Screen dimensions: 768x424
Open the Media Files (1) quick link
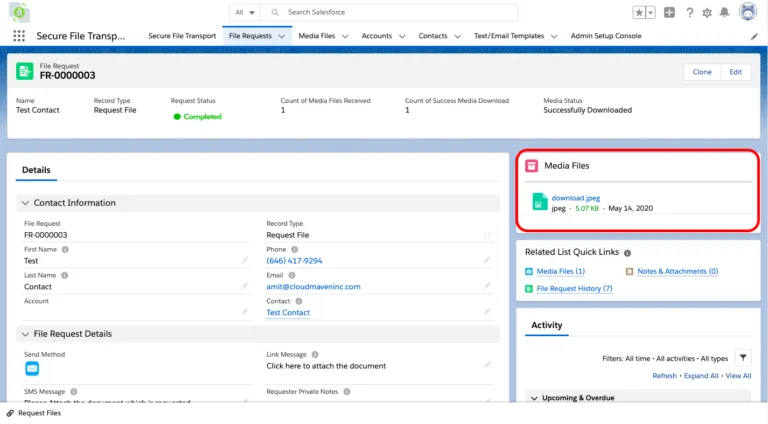560,271
